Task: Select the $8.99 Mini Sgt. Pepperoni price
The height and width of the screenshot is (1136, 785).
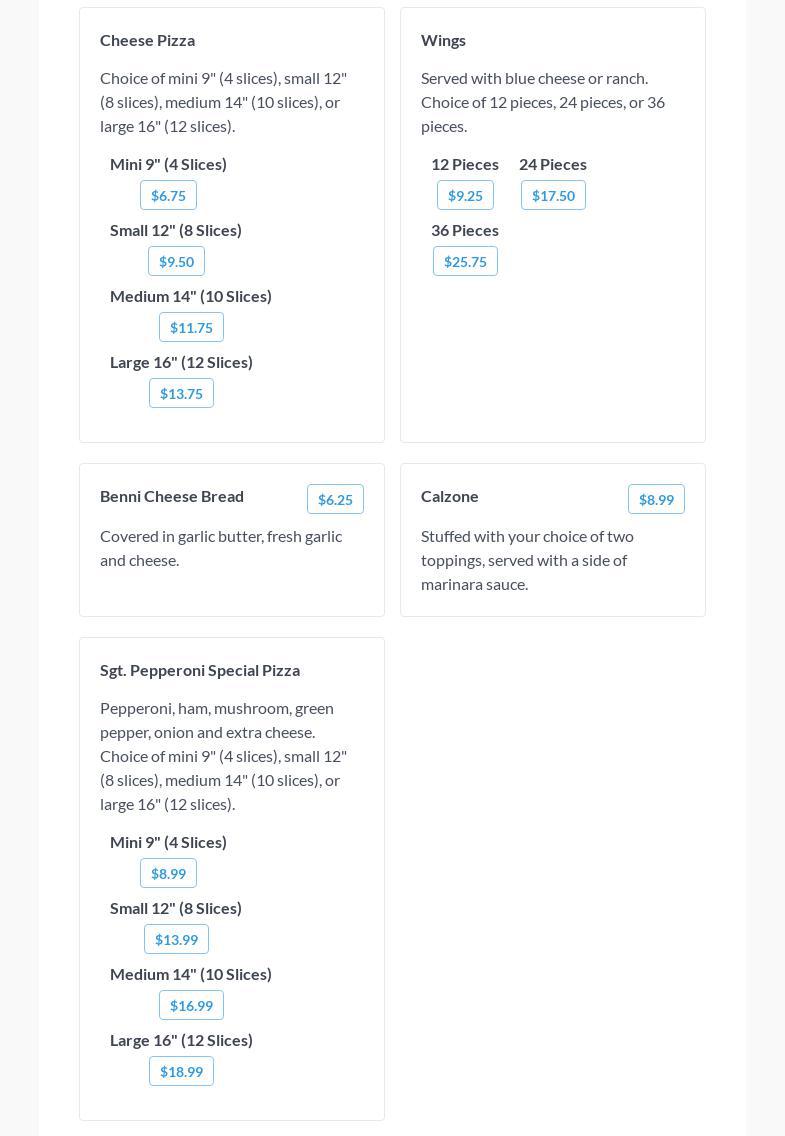Action: 168,874
